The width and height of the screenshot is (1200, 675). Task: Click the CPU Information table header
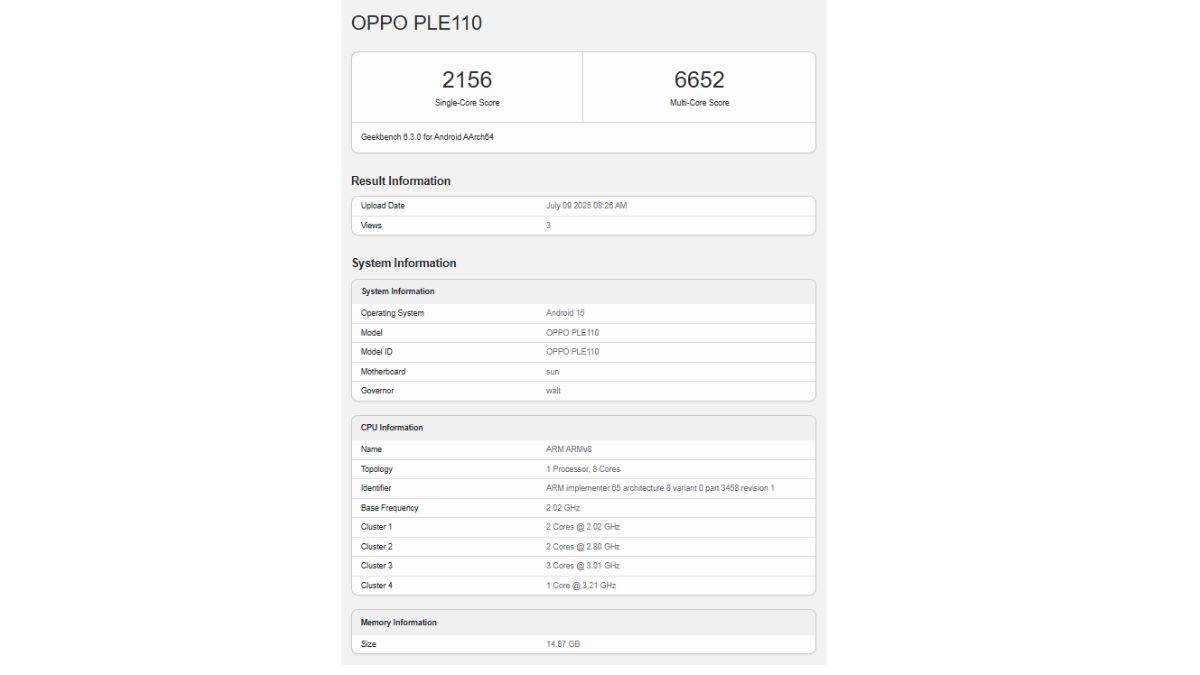coord(392,428)
